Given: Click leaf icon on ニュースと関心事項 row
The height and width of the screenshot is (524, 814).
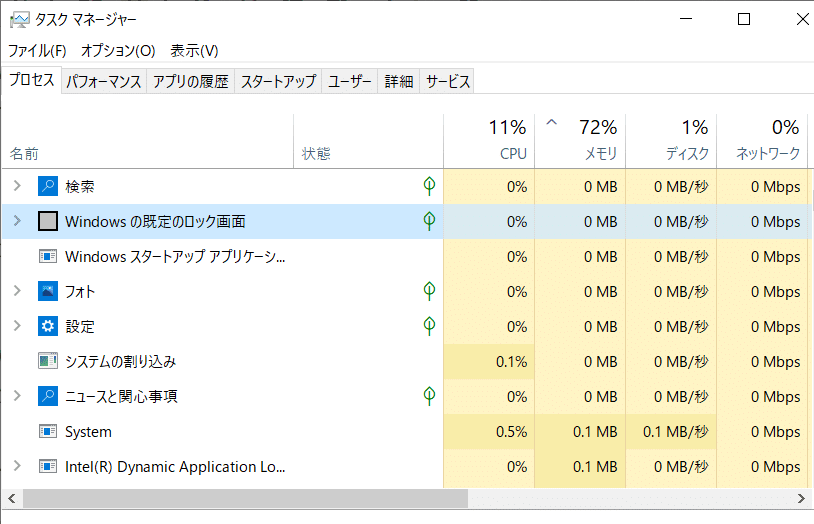Looking at the screenshot, I should point(429,396).
